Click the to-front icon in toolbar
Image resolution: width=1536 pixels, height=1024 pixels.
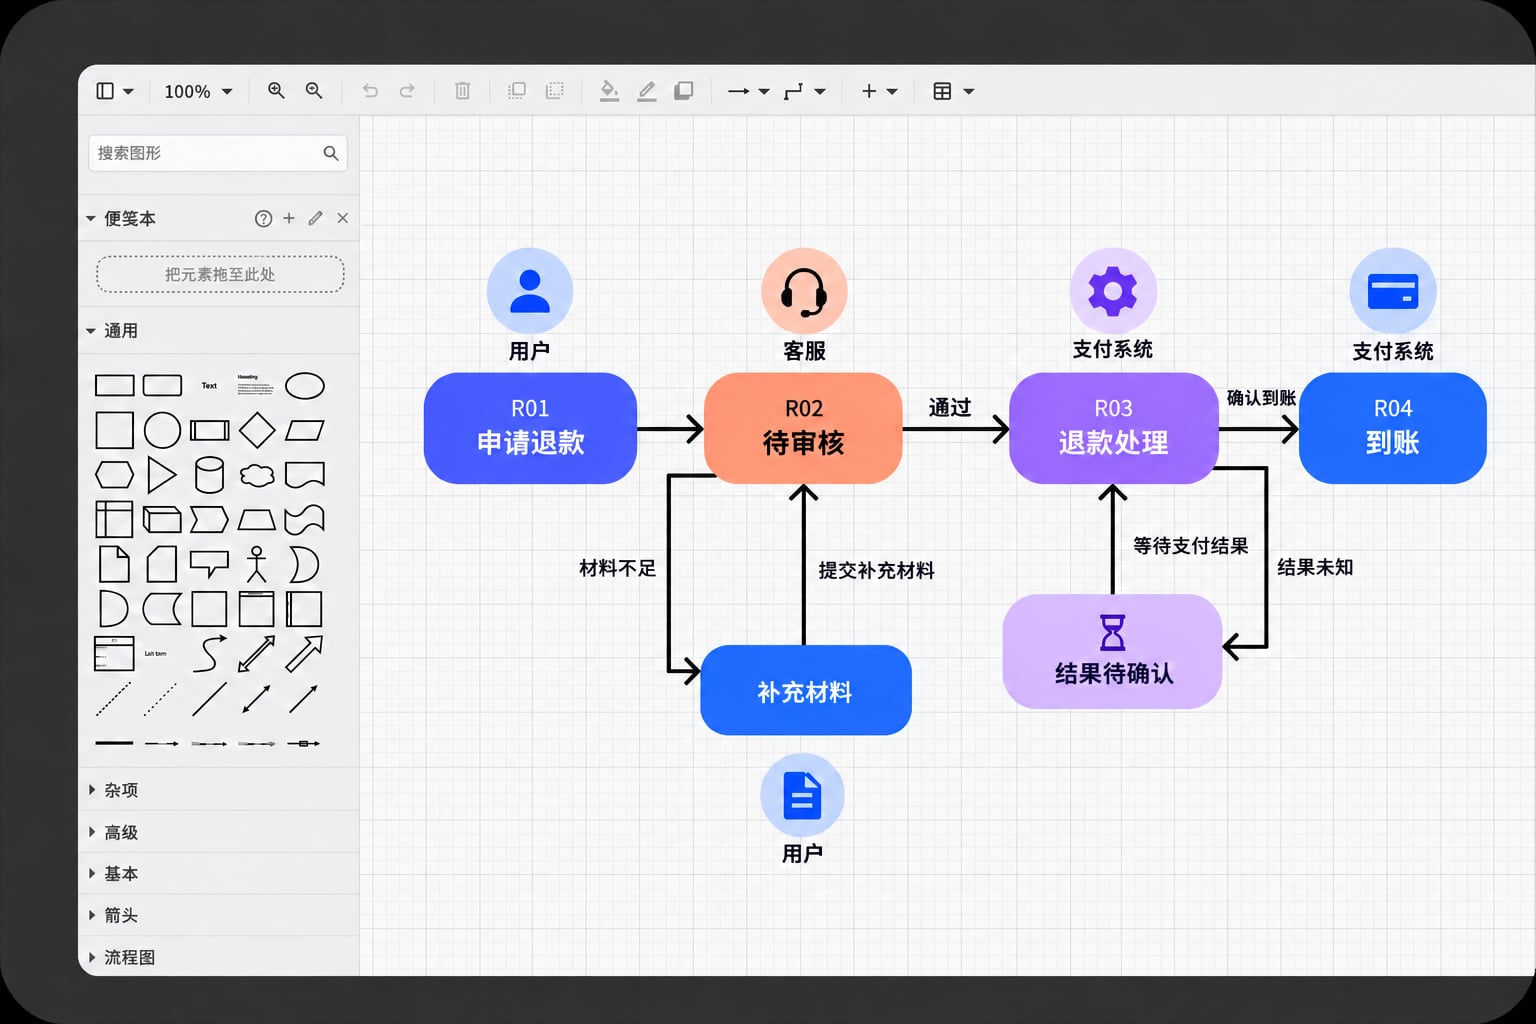[517, 91]
